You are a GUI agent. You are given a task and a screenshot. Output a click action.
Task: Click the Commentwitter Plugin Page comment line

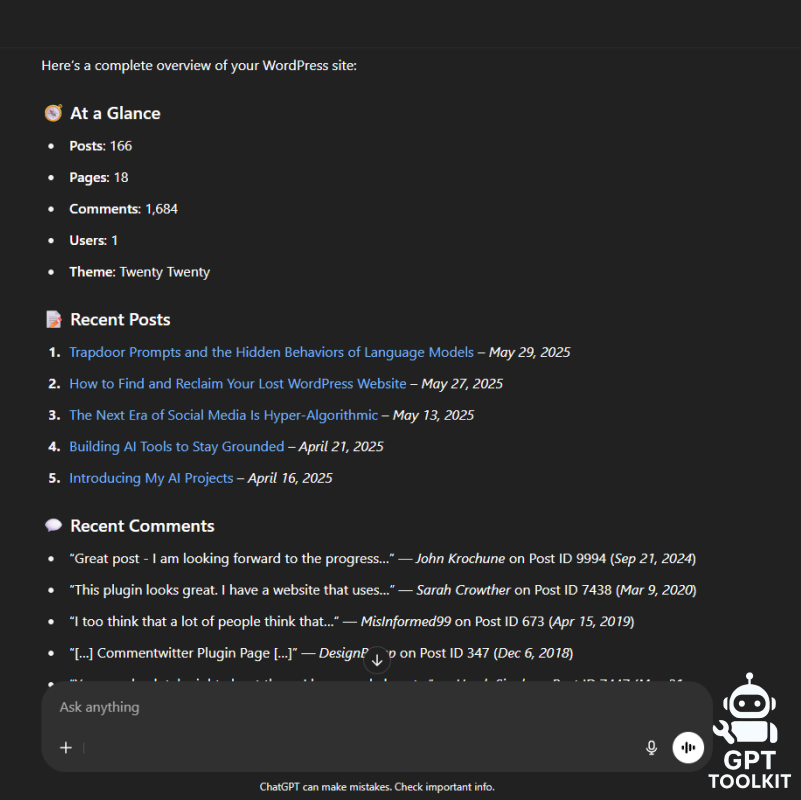[x=321, y=653]
